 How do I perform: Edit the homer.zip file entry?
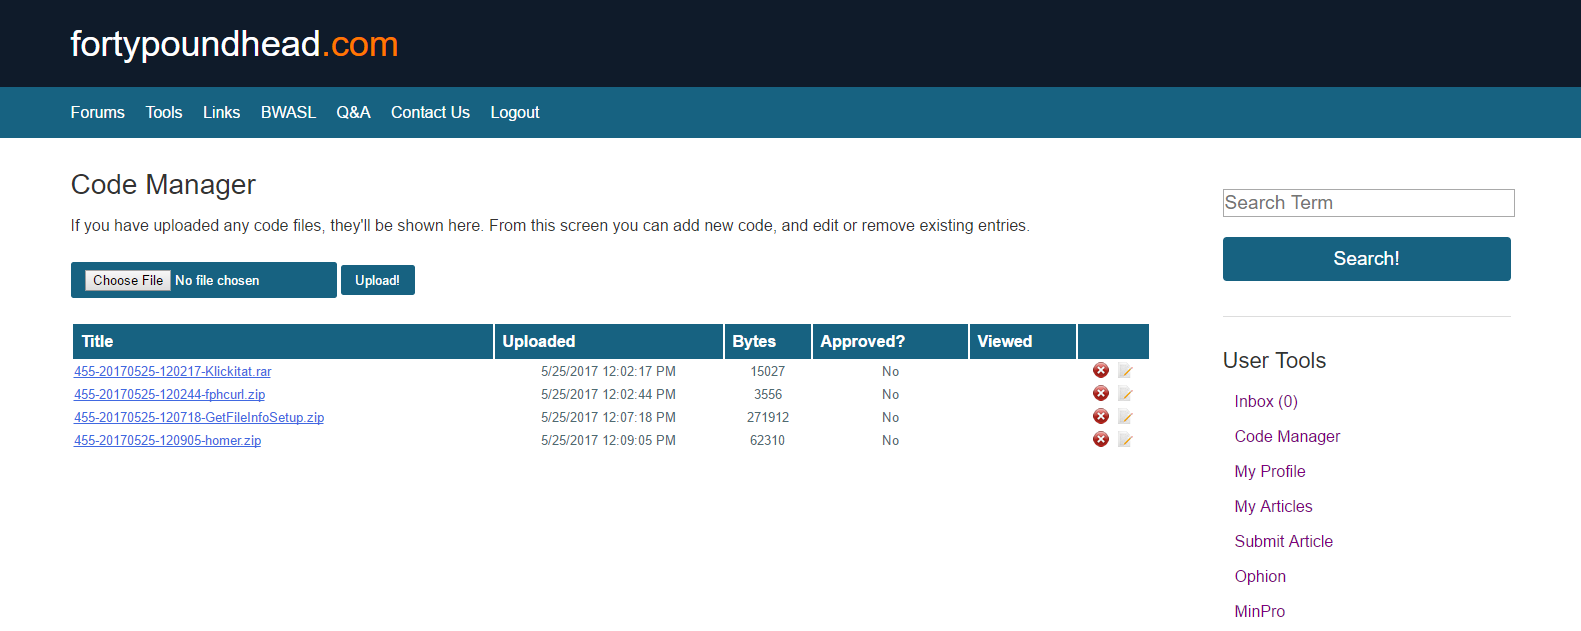pos(1125,440)
